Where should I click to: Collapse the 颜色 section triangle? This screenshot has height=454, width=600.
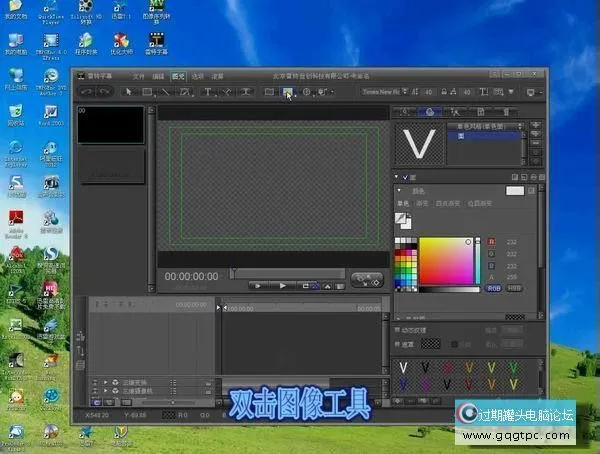(x=401, y=191)
